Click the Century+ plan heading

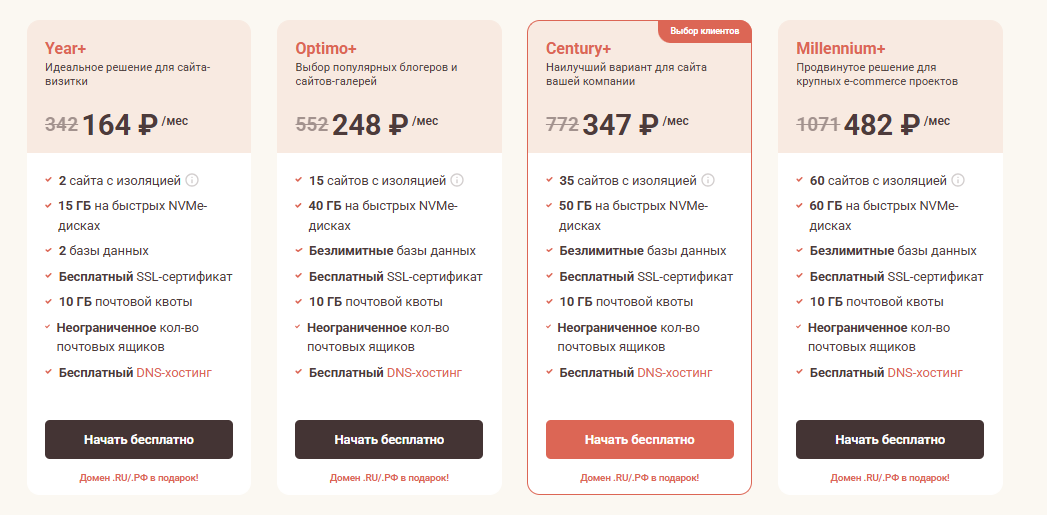click(x=578, y=48)
